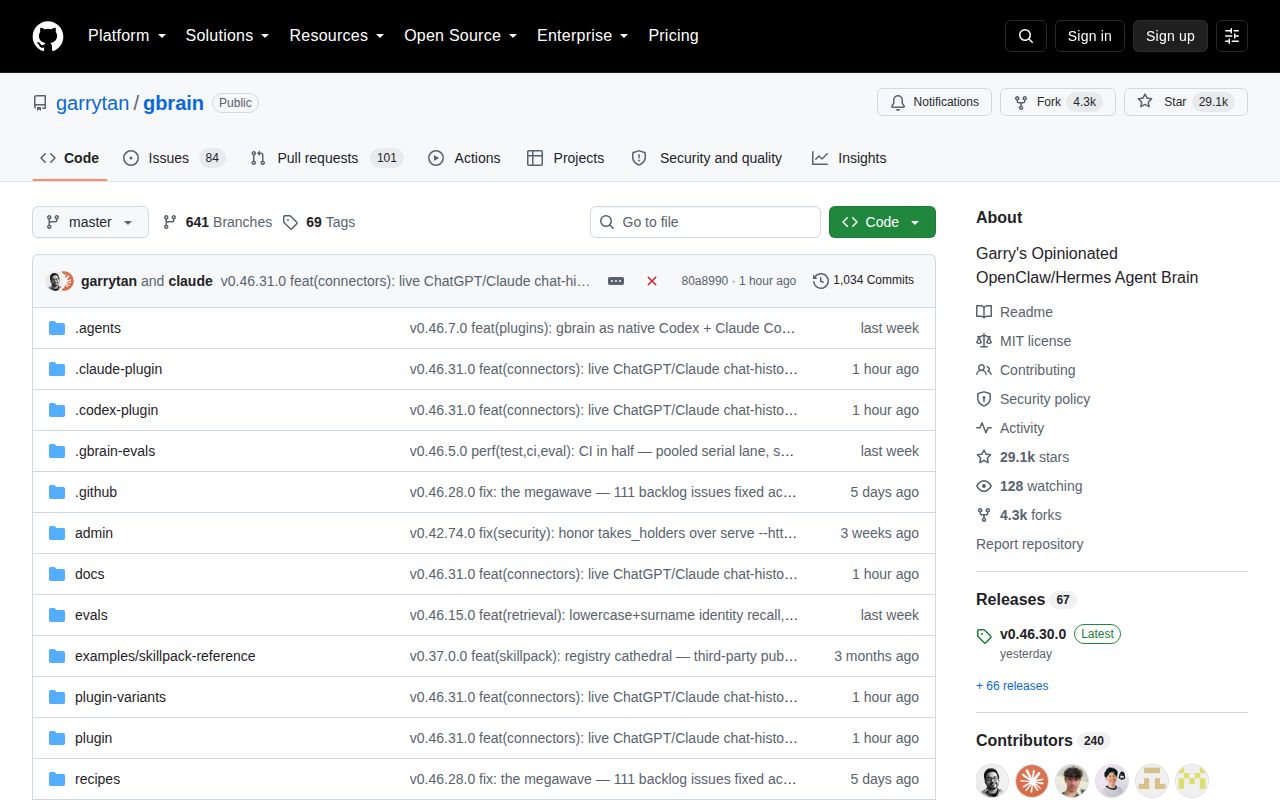View 69 Tags link

click(x=319, y=222)
